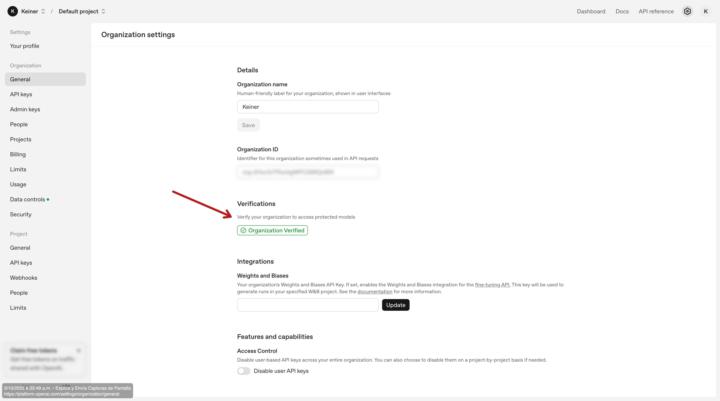Viewport: 720px width, 401px height.
Task: Open Dashboard in top navigation
Action: pyautogui.click(x=590, y=11)
